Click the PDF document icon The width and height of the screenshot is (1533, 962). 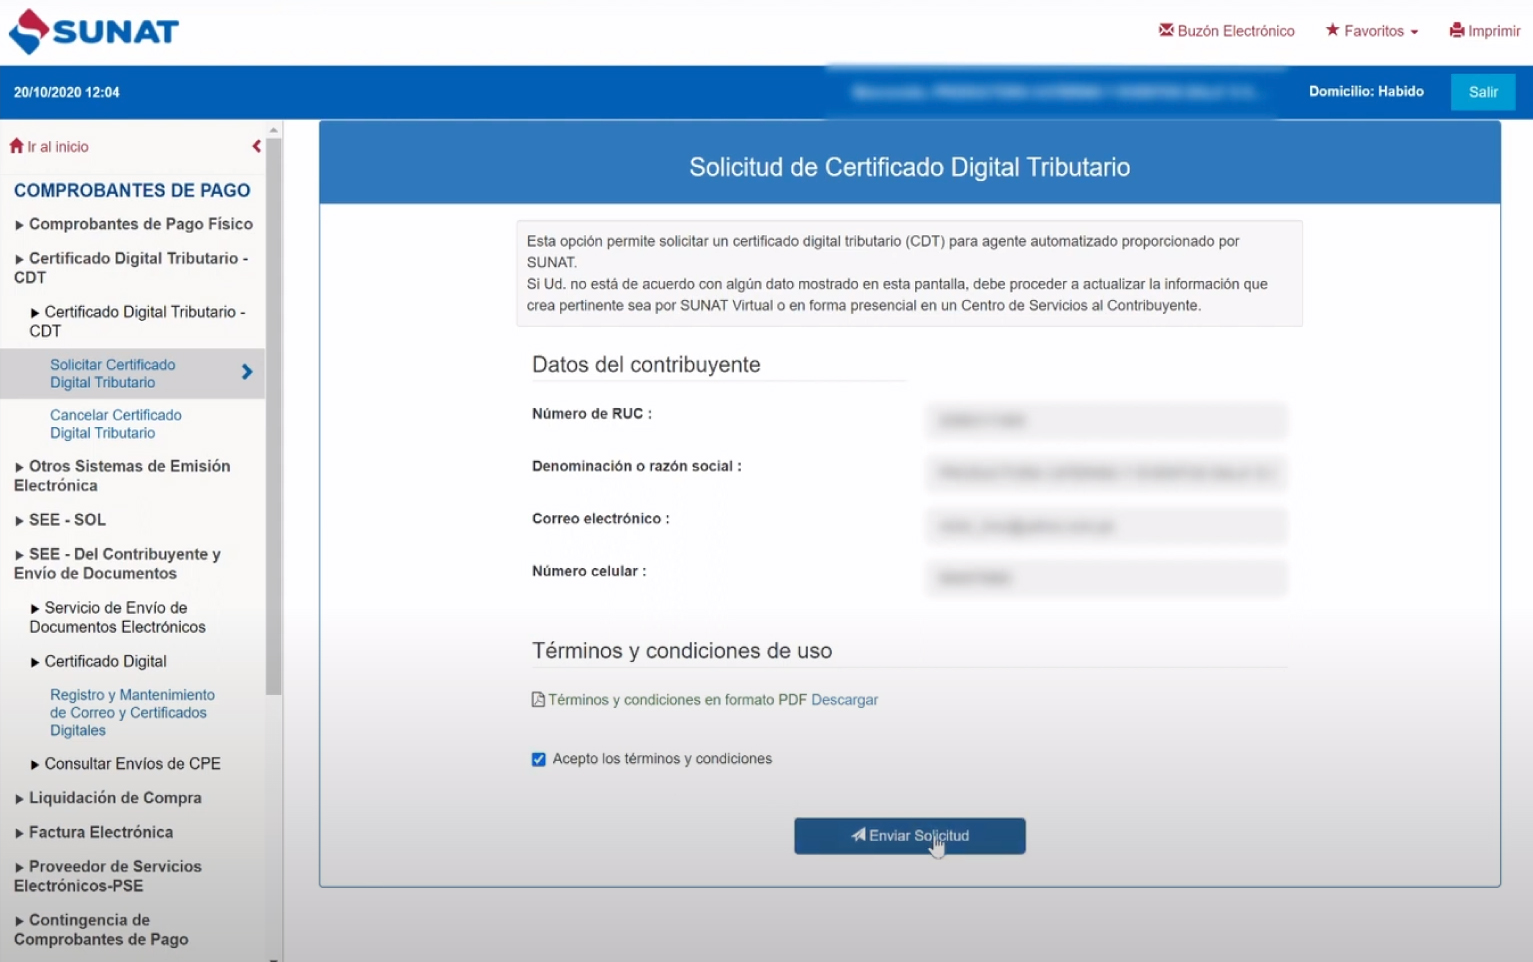[538, 700]
